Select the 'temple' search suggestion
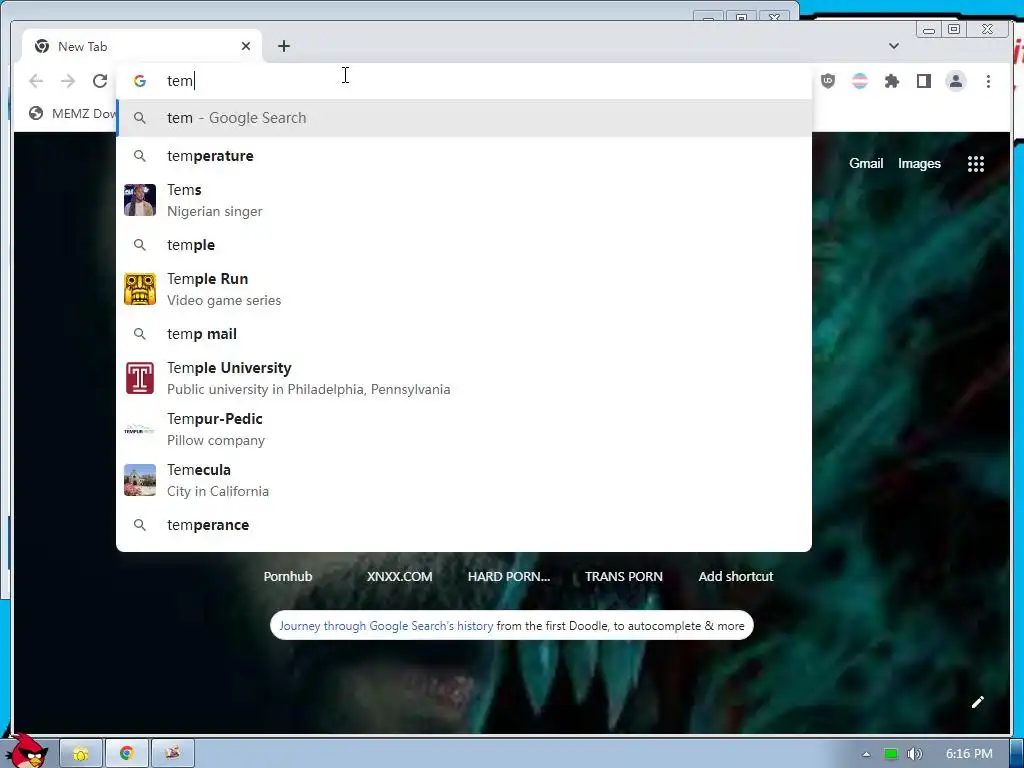Screen dimensions: 1024x768 pos(464,245)
